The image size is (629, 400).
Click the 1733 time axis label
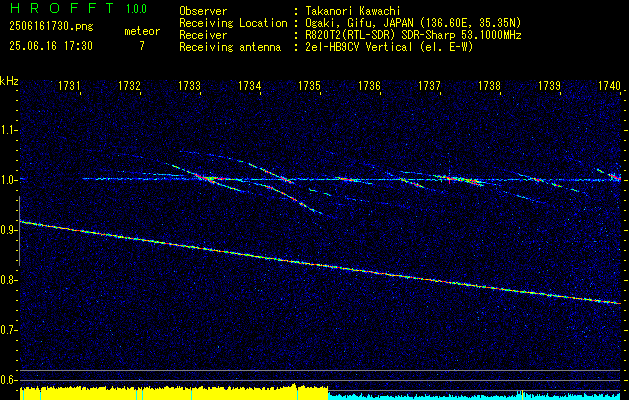pyautogui.click(x=189, y=86)
